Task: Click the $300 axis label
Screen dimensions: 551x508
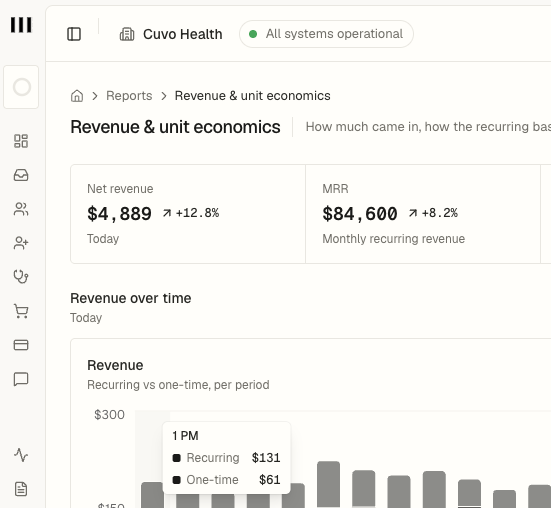Action: coord(109,415)
